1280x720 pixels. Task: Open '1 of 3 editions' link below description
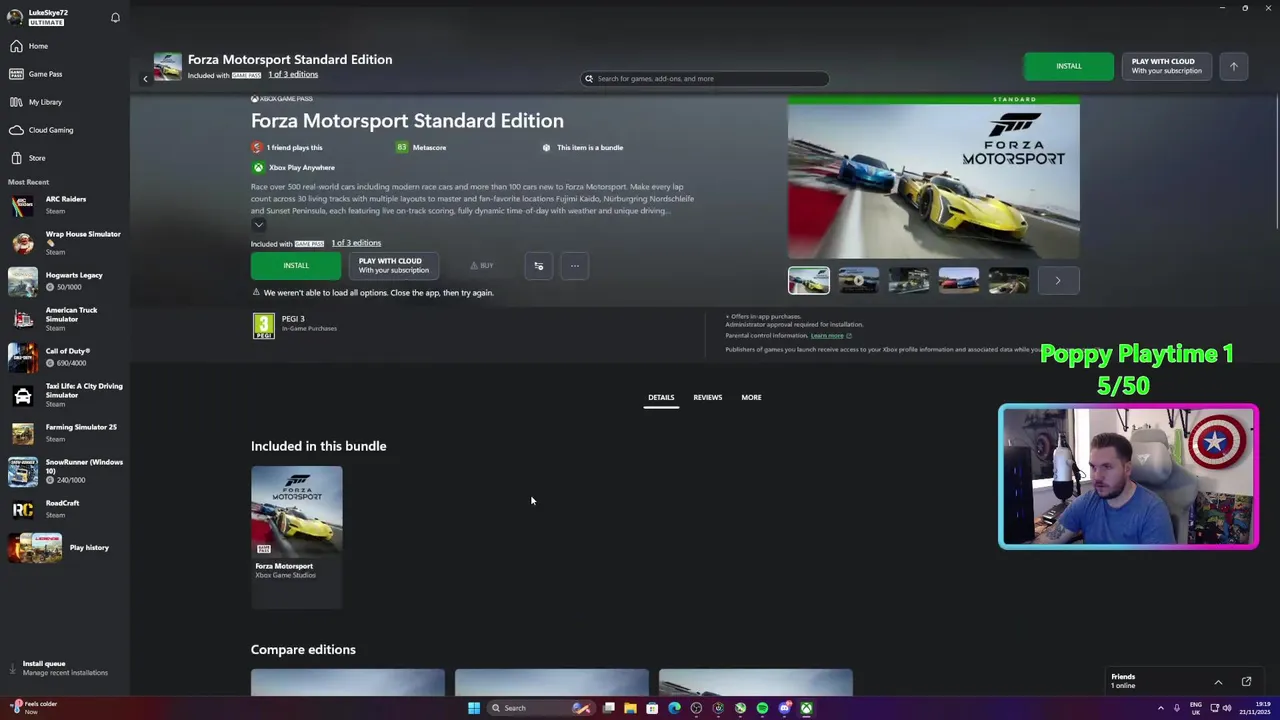(x=356, y=243)
